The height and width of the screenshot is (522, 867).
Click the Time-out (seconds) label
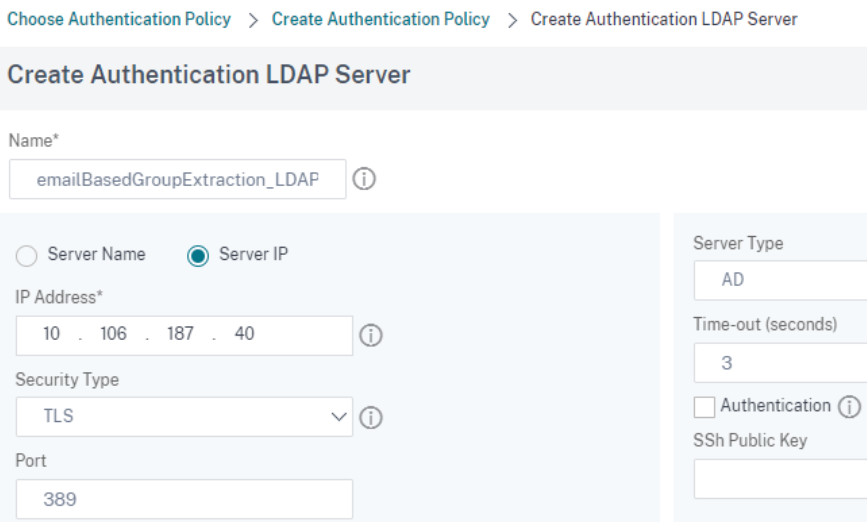765,324
